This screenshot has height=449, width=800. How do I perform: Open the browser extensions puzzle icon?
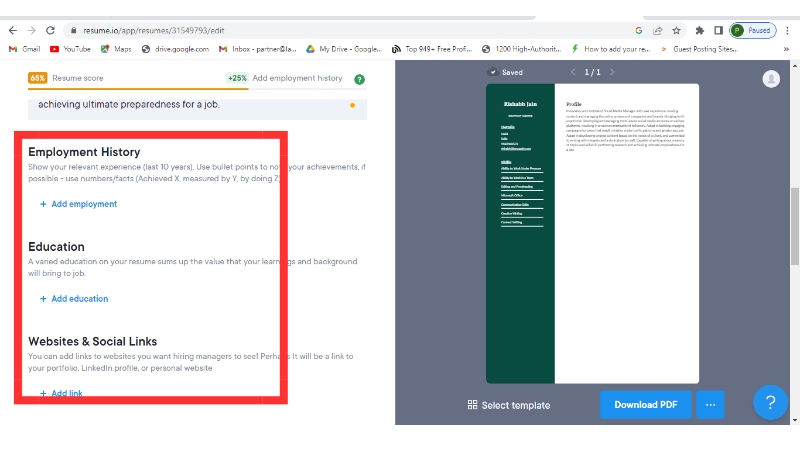click(x=699, y=31)
